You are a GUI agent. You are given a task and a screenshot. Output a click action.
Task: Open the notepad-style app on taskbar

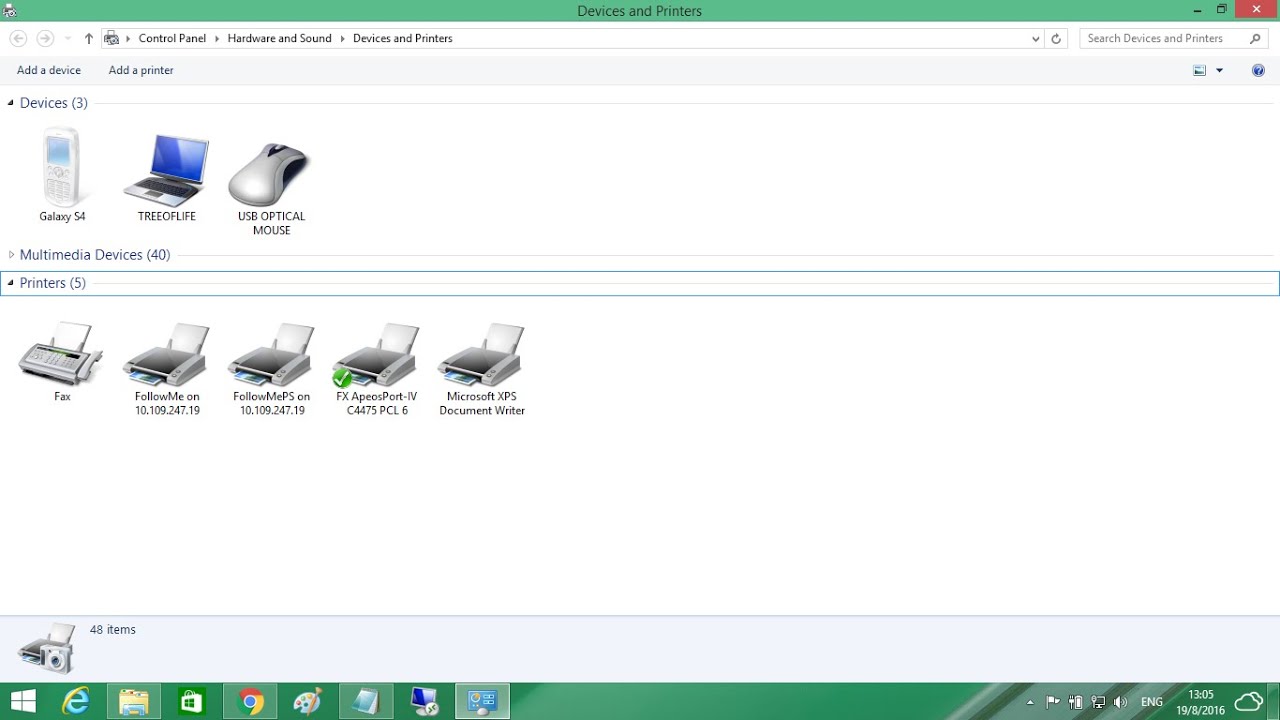pos(366,701)
